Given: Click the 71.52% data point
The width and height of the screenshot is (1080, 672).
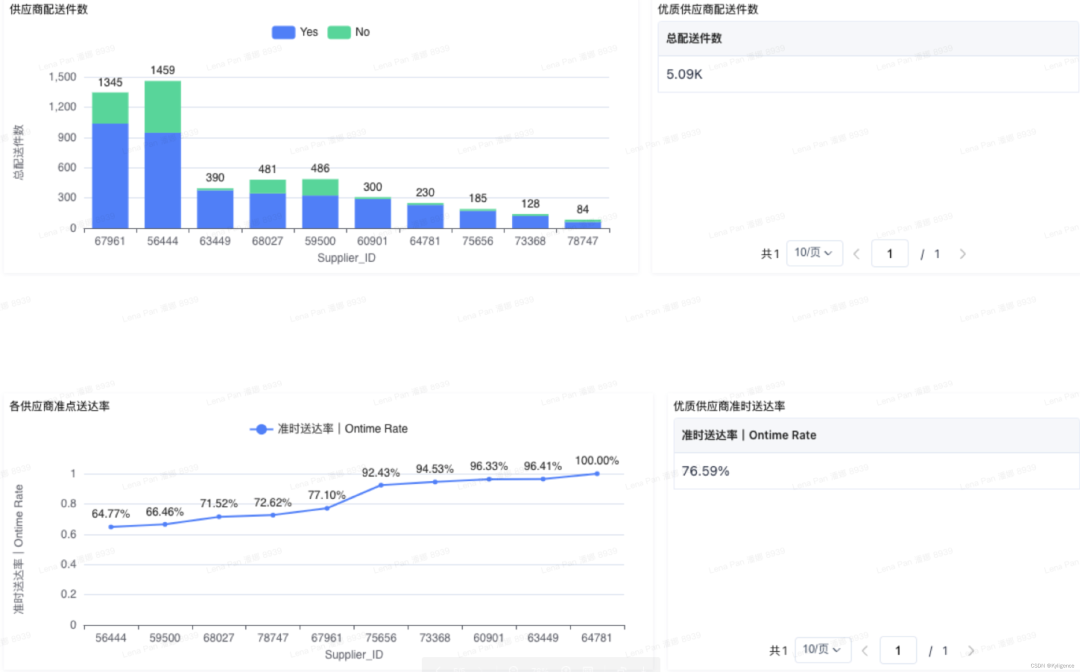Looking at the screenshot, I should pos(219,516).
